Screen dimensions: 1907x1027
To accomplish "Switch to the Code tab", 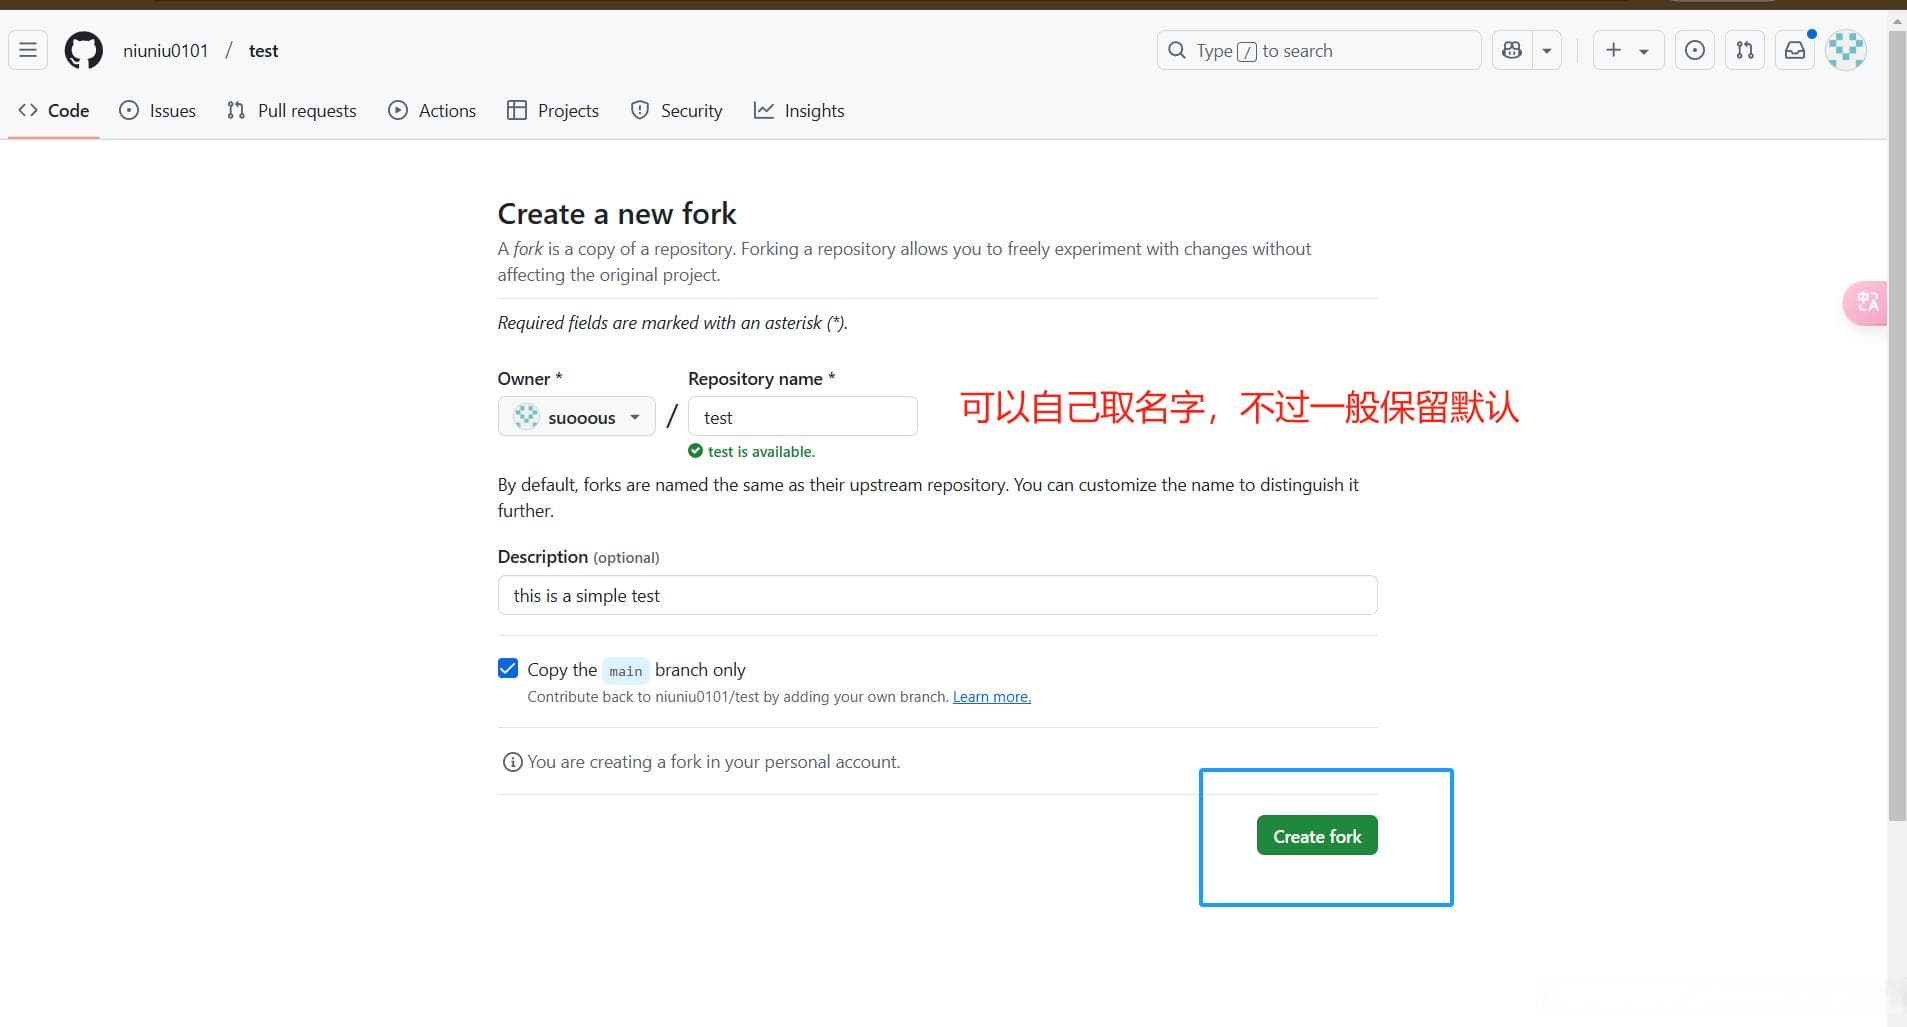I will click(54, 110).
